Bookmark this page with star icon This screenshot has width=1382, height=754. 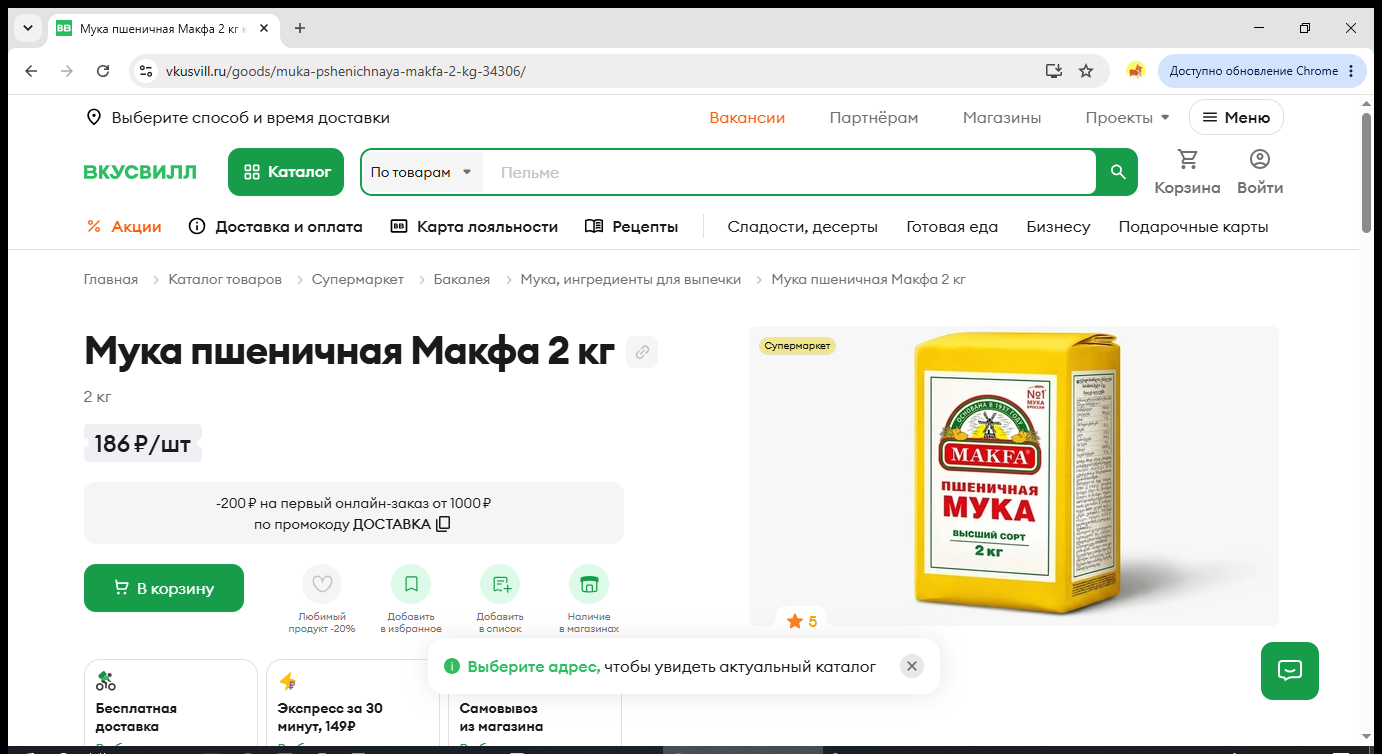point(1086,71)
